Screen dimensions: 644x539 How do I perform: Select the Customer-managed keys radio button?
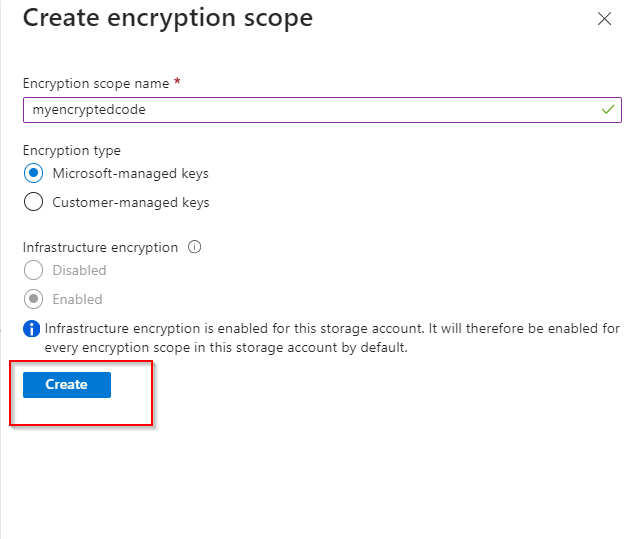(x=33, y=203)
